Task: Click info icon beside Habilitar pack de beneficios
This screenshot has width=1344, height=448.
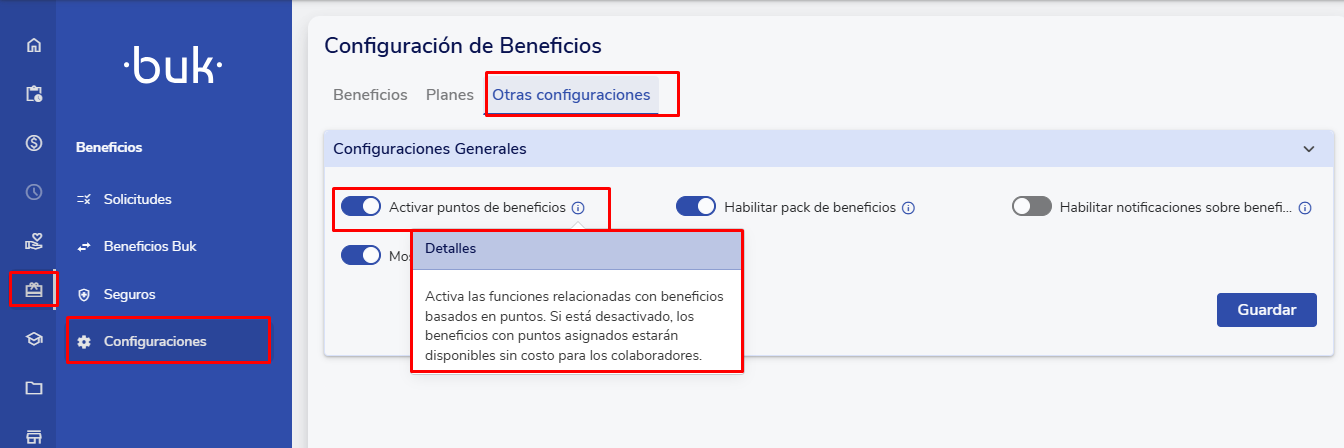Action: point(909,208)
